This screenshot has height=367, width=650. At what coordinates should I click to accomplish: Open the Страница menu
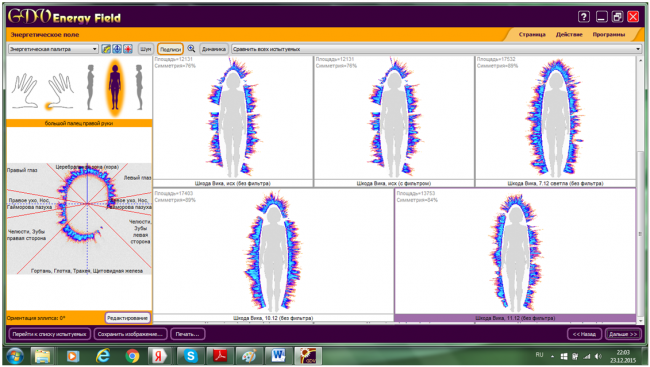click(x=532, y=34)
